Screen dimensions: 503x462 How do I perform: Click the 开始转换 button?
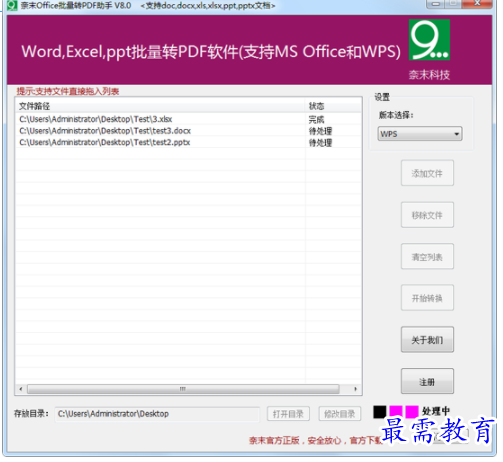click(x=427, y=298)
